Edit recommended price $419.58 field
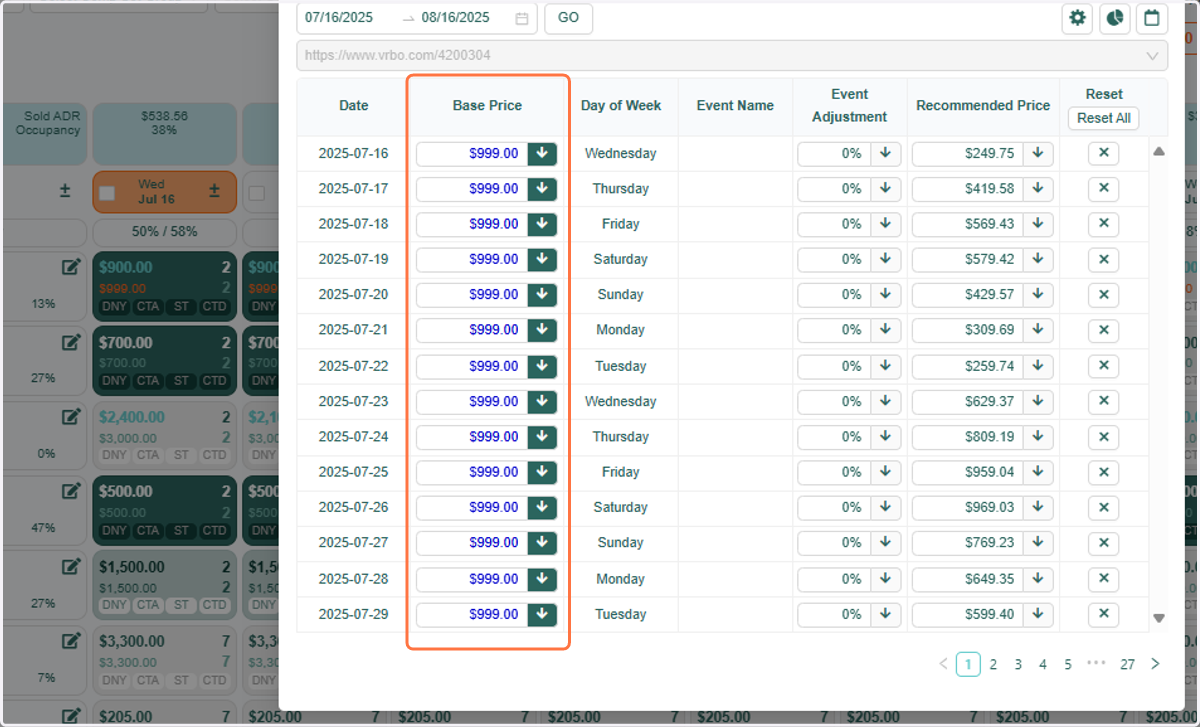Viewport: 1200px width, 727px height. pyautogui.click(x=968, y=189)
